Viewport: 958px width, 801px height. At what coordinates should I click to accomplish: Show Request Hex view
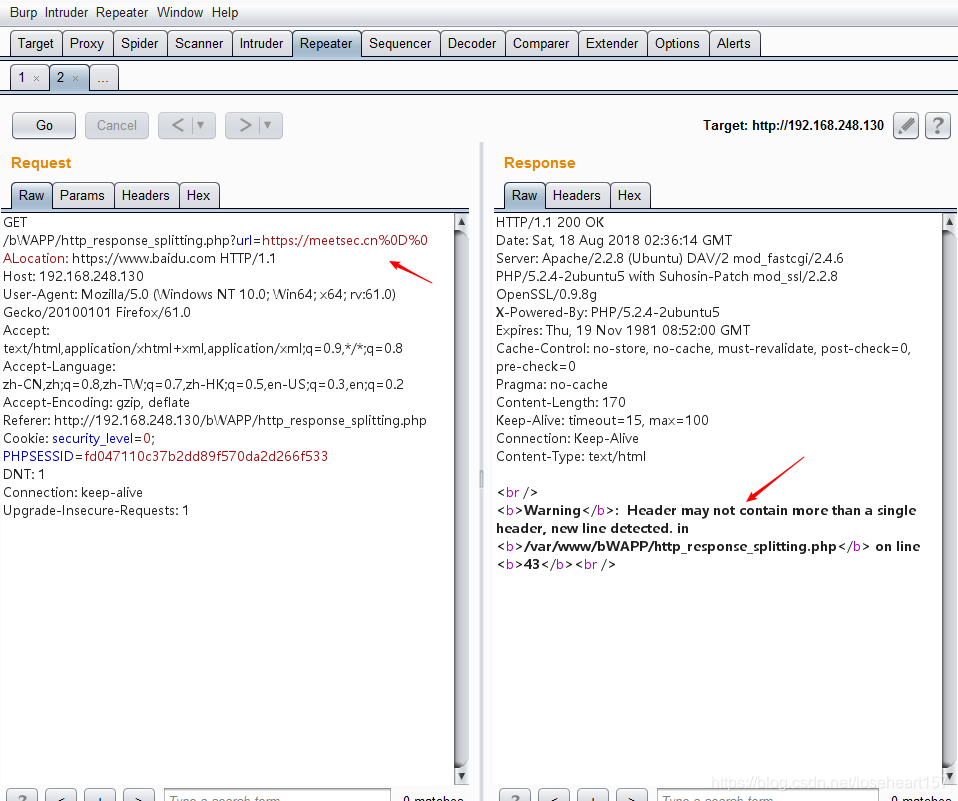tap(199, 196)
